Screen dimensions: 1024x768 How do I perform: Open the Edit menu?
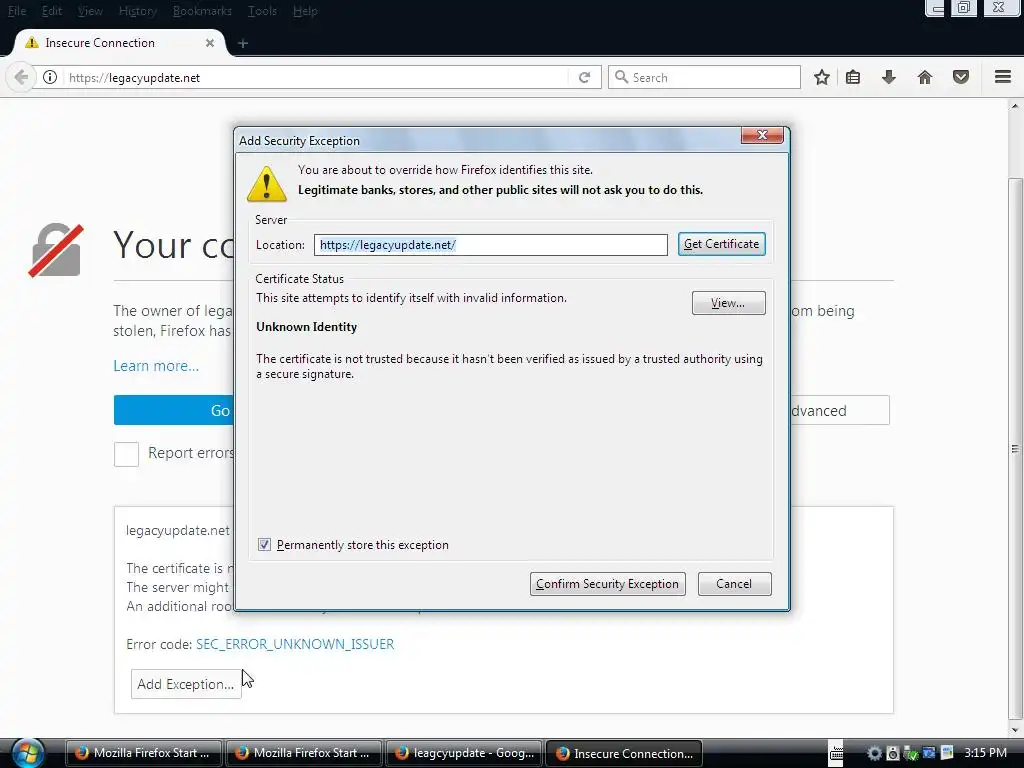pyautogui.click(x=52, y=11)
